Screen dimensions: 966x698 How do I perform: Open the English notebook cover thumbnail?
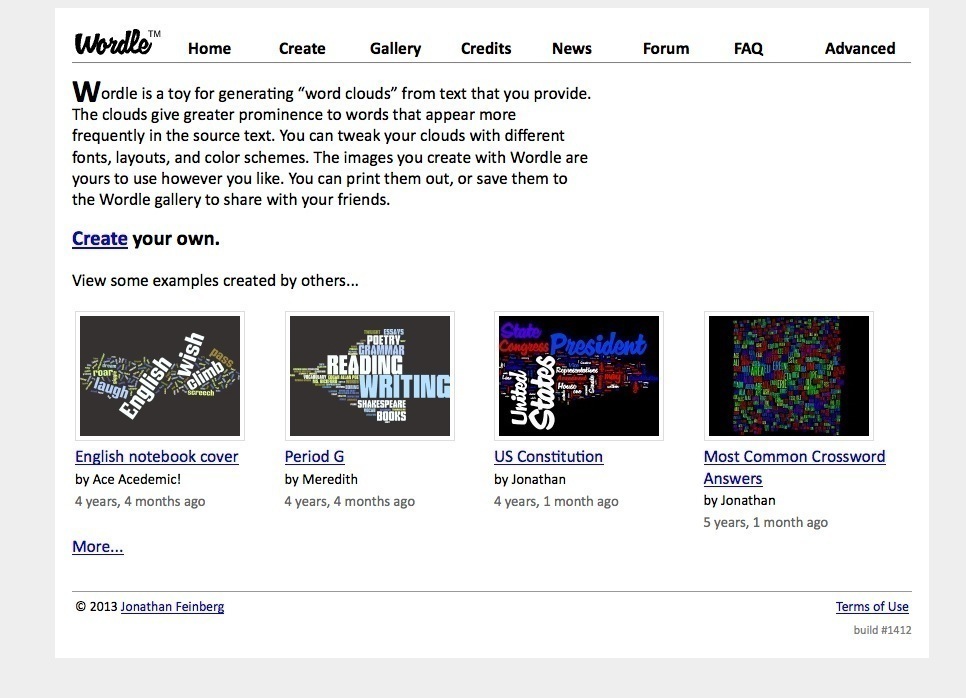pyautogui.click(x=160, y=376)
